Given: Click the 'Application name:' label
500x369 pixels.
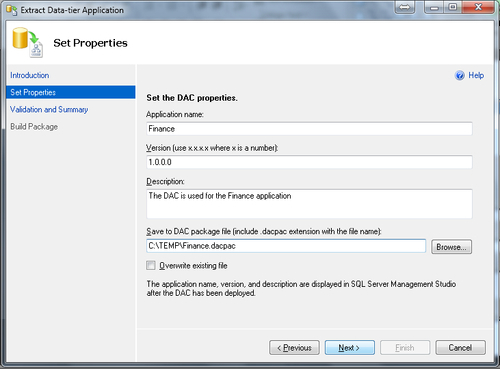Looking at the screenshot, I should (175, 114).
